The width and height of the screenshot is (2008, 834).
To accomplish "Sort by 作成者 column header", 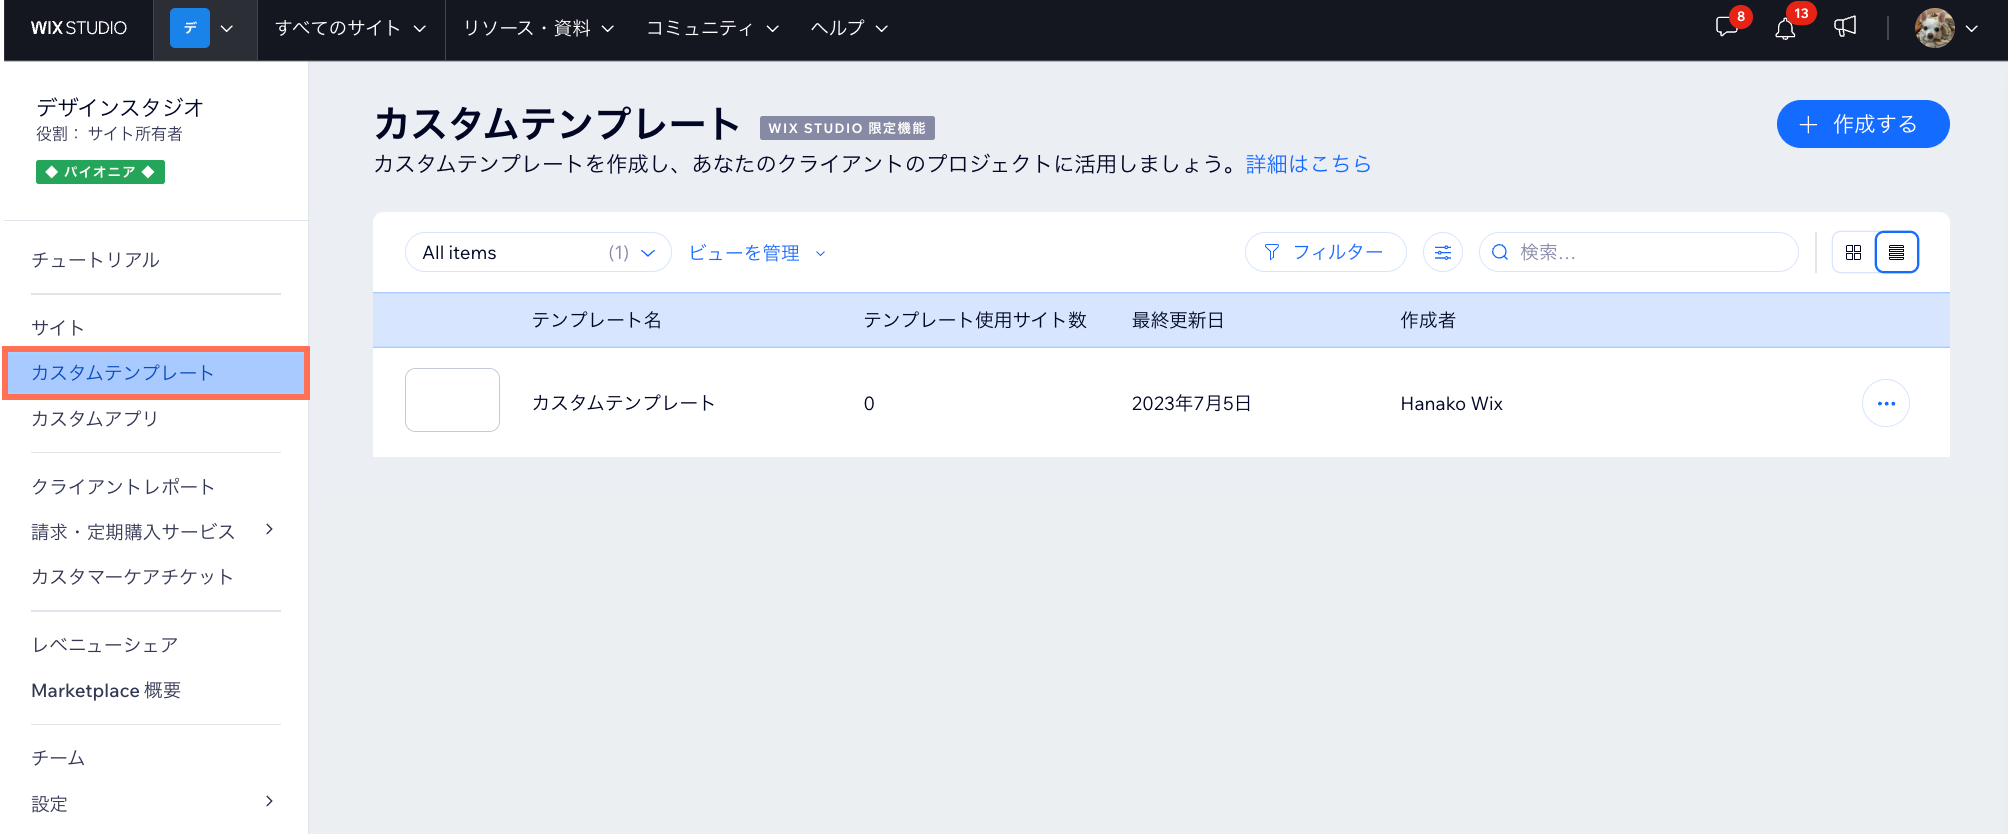I will click(x=1428, y=320).
